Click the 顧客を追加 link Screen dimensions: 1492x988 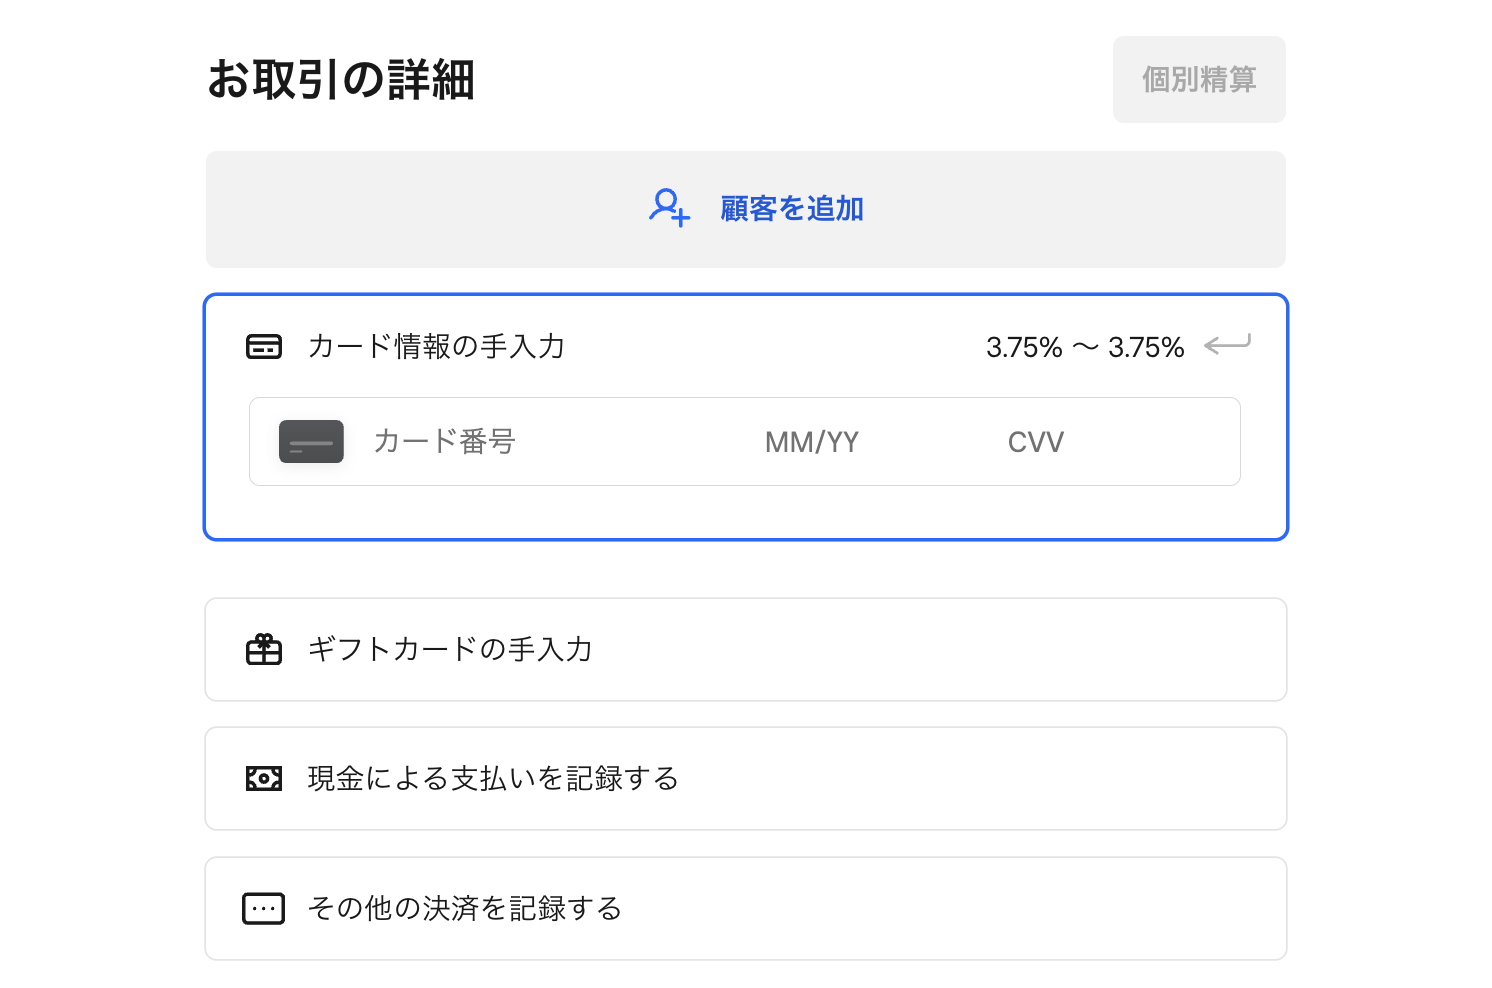click(790, 209)
